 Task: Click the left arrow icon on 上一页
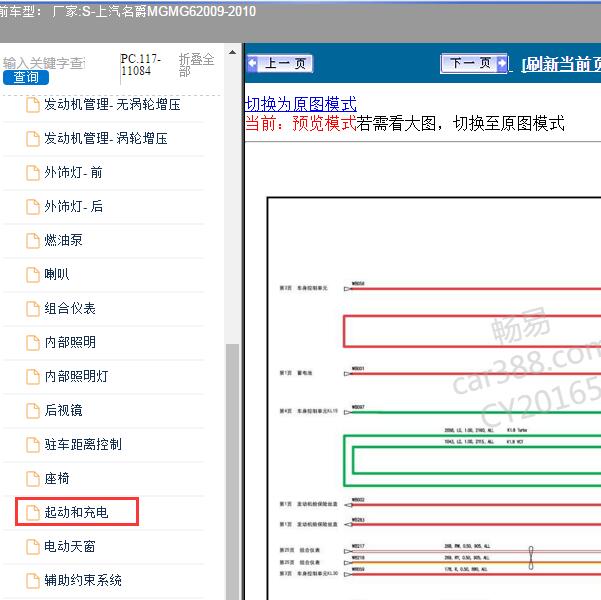[253, 63]
